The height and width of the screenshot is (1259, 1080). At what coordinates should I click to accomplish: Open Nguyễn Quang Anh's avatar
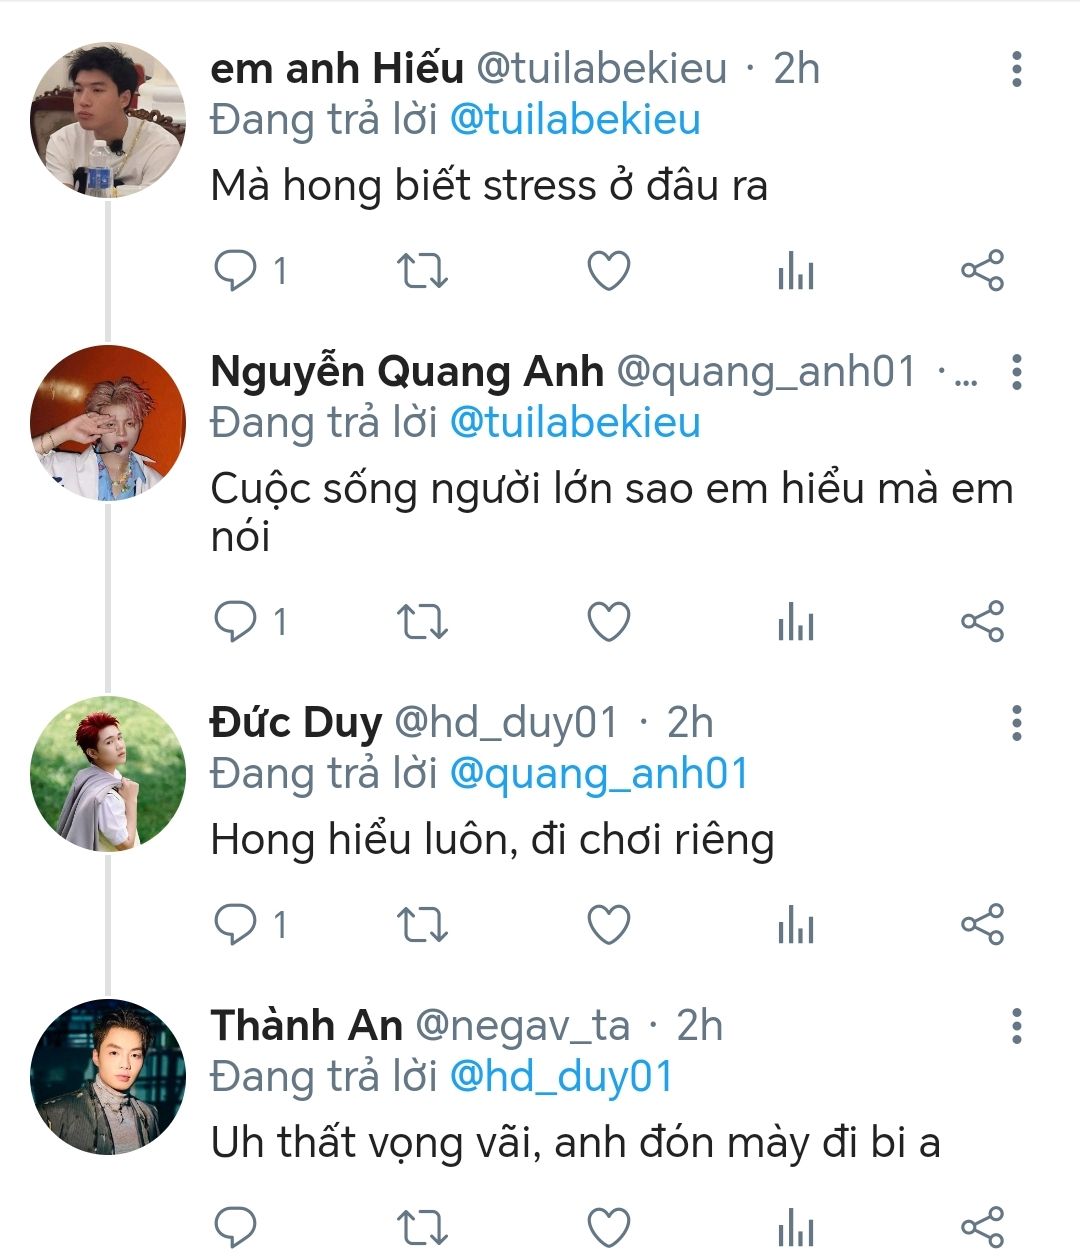point(108,423)
